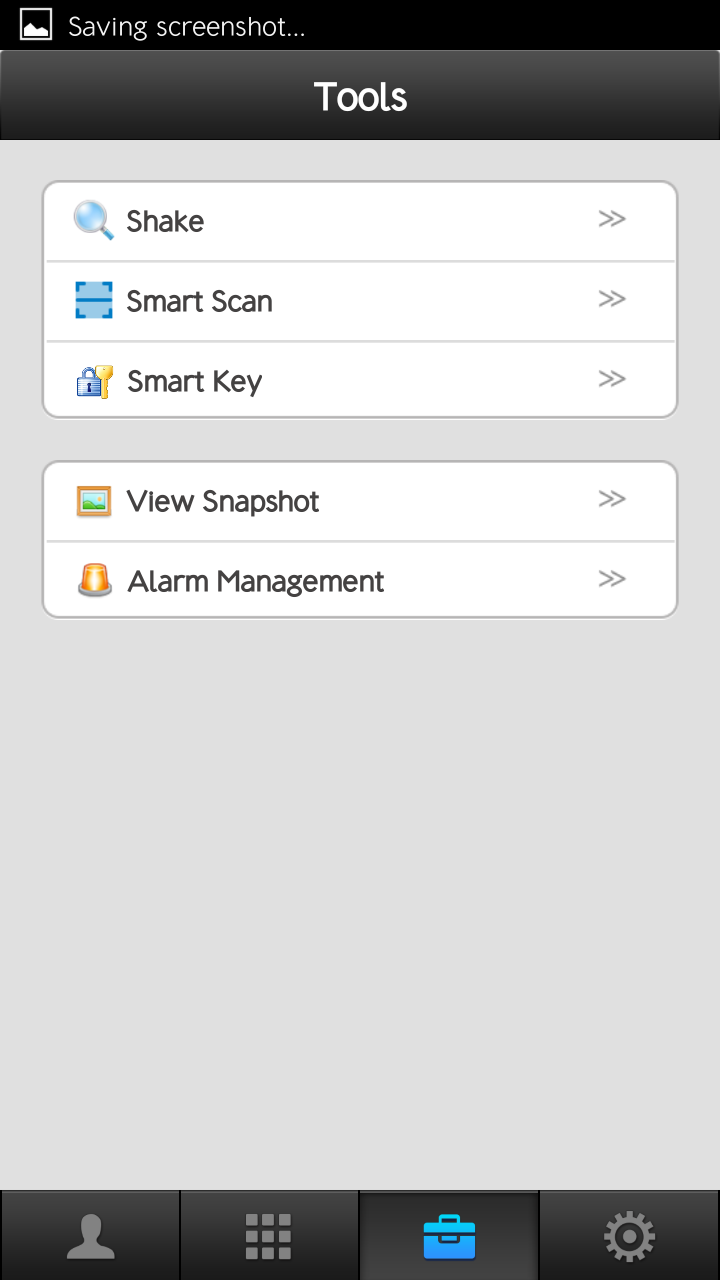Open the Alarm Management text

coord(256,581)
